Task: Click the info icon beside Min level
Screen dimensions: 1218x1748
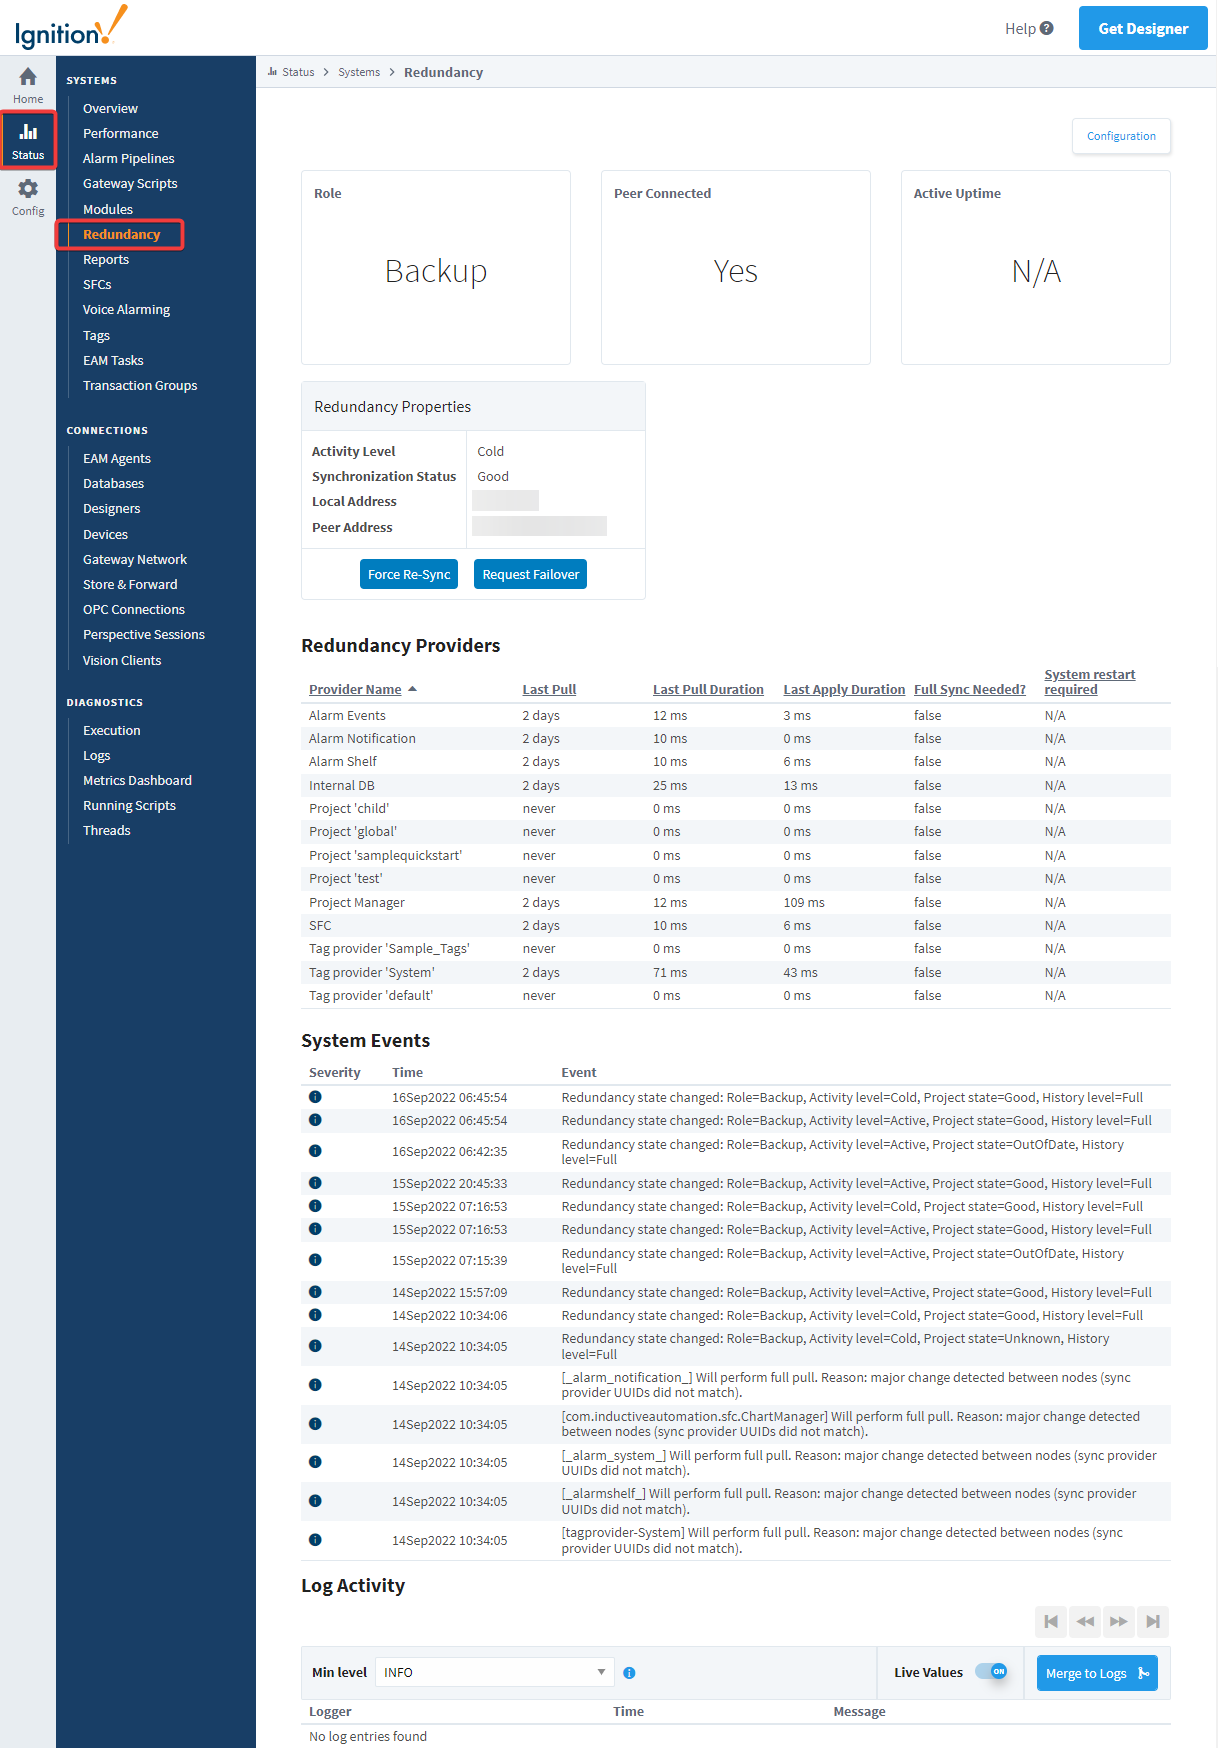Action: 629,1672
